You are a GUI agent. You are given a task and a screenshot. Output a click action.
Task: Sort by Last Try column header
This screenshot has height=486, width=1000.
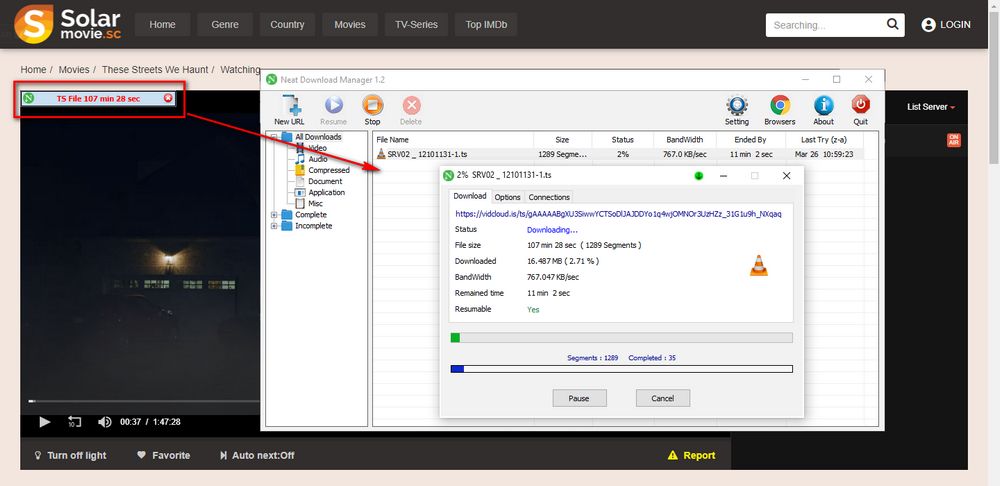[x=823, y=140]
